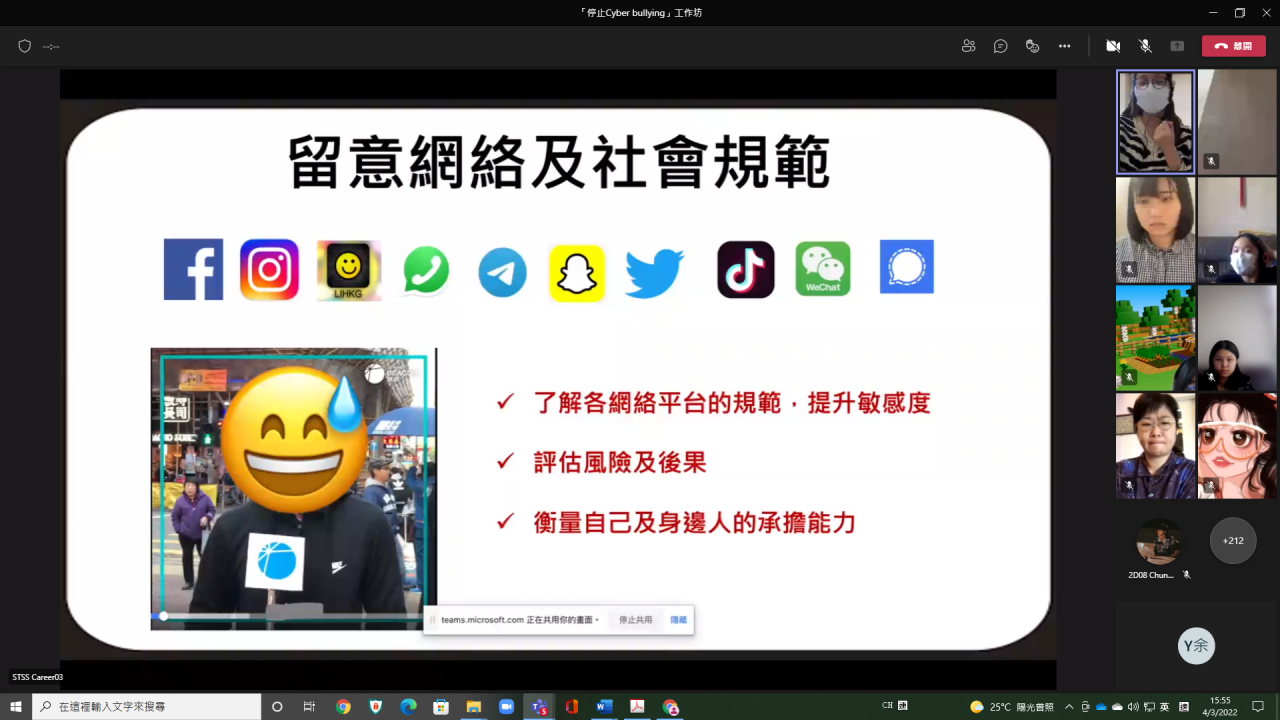Click the taskbar search box
The width and height of the screenshot is (1280, 720).
(x=147, y=706)
